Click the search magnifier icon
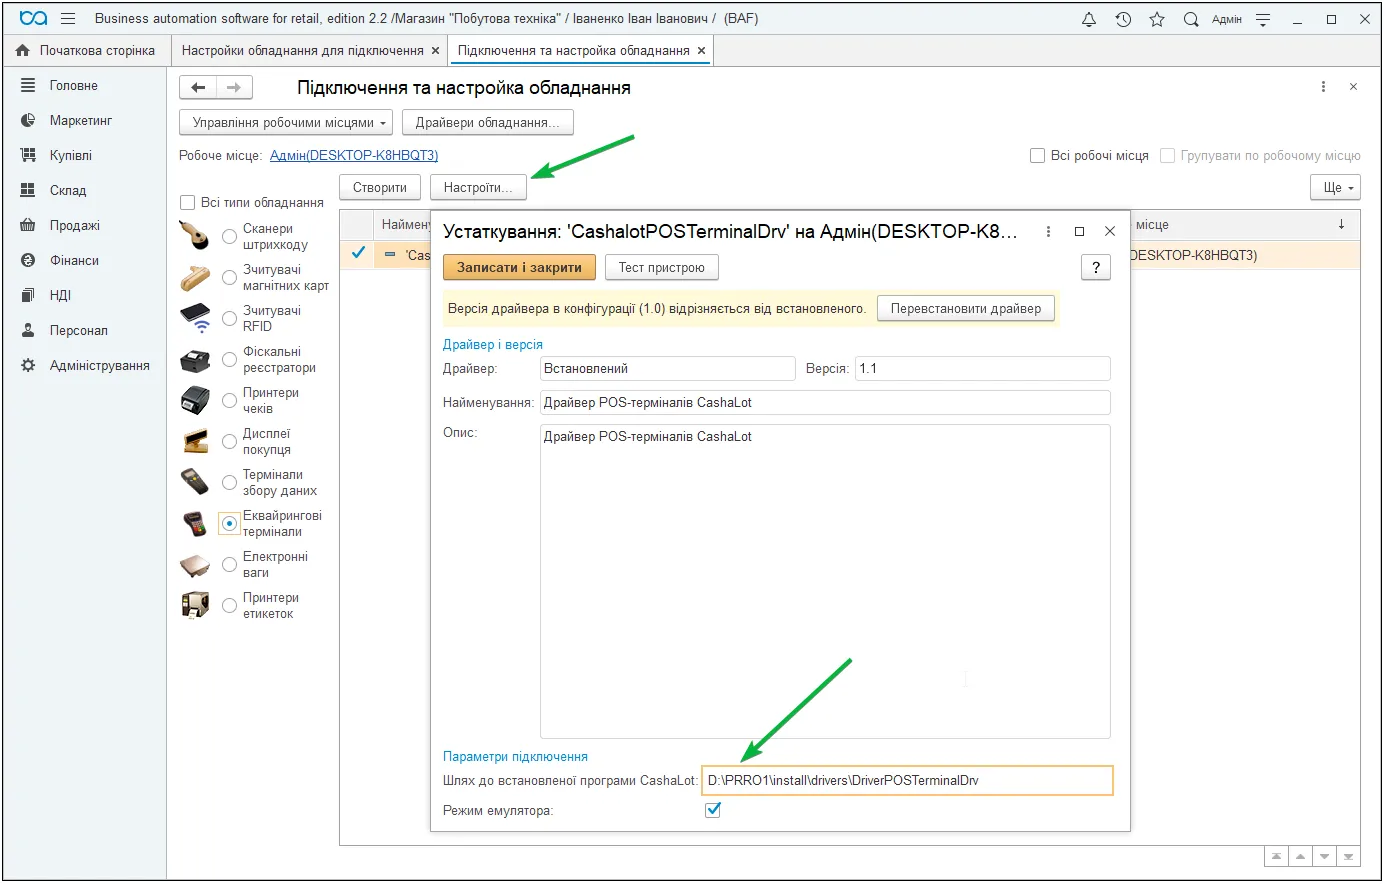This screenshot has height=885, width=1386. (x=1191, y=19)
